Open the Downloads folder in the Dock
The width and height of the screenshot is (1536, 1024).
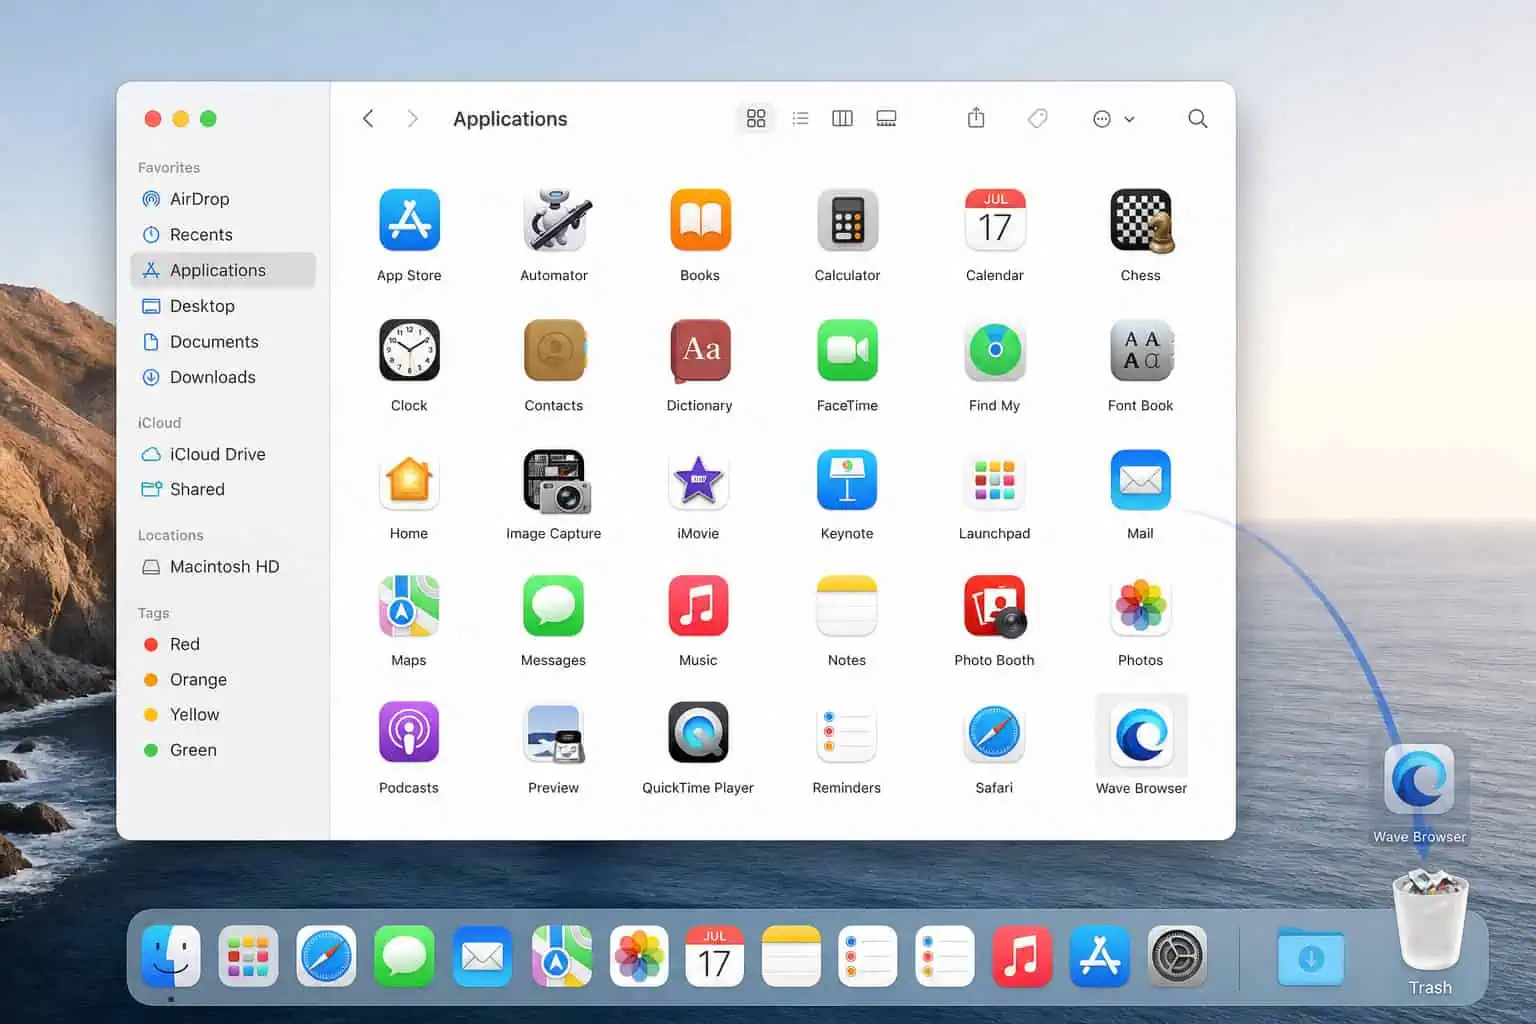[1311, 957]
